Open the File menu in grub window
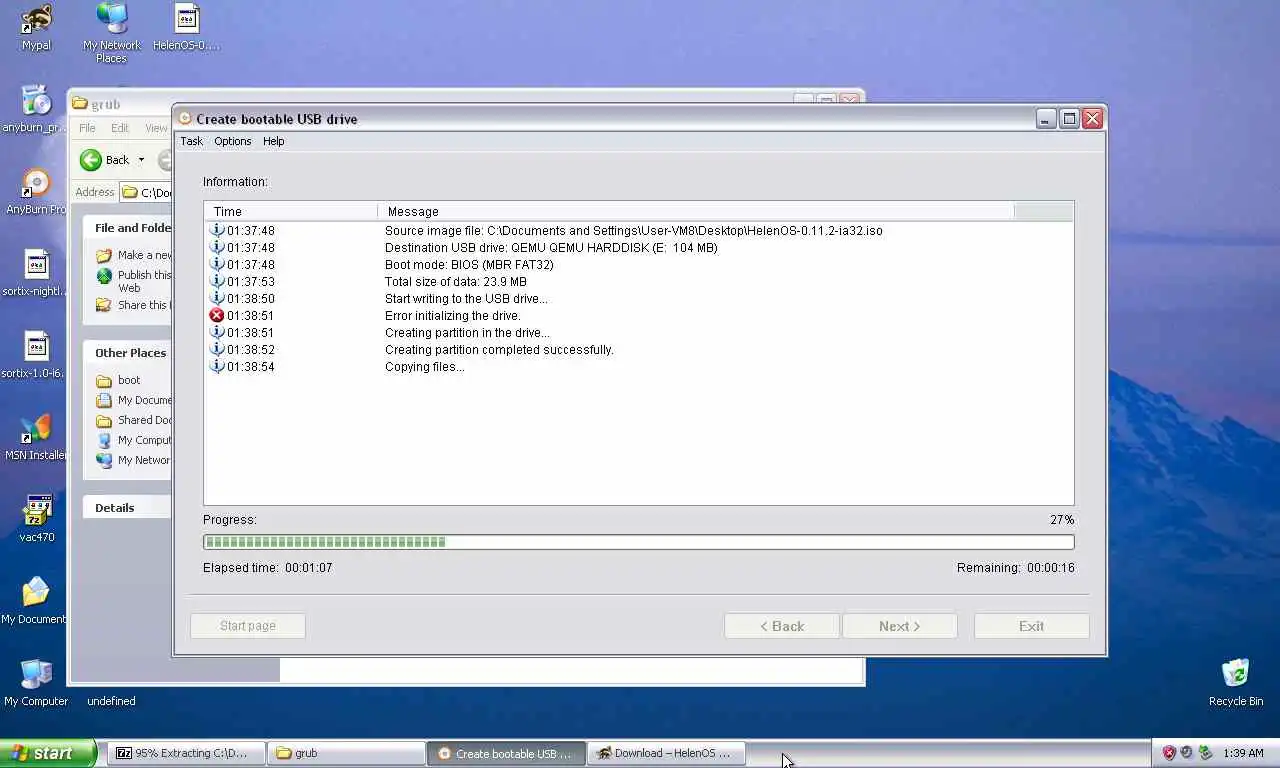 [x=87, y=128]
